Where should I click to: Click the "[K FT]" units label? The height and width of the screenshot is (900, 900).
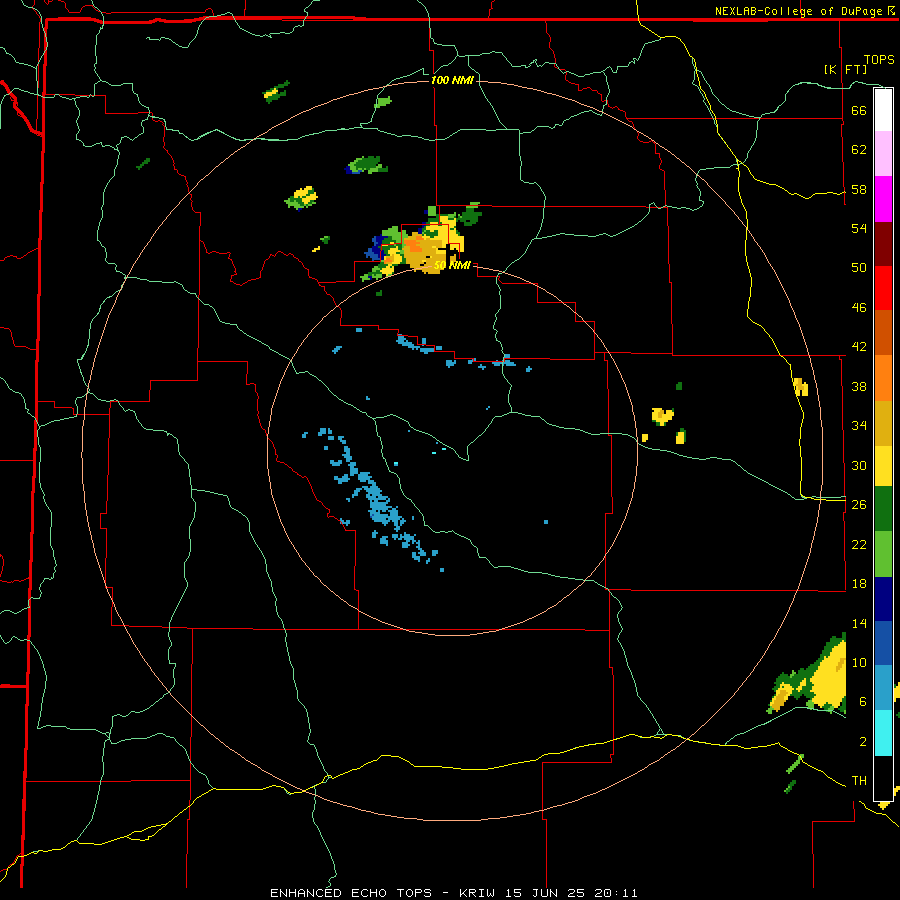(x=845, y=69)
